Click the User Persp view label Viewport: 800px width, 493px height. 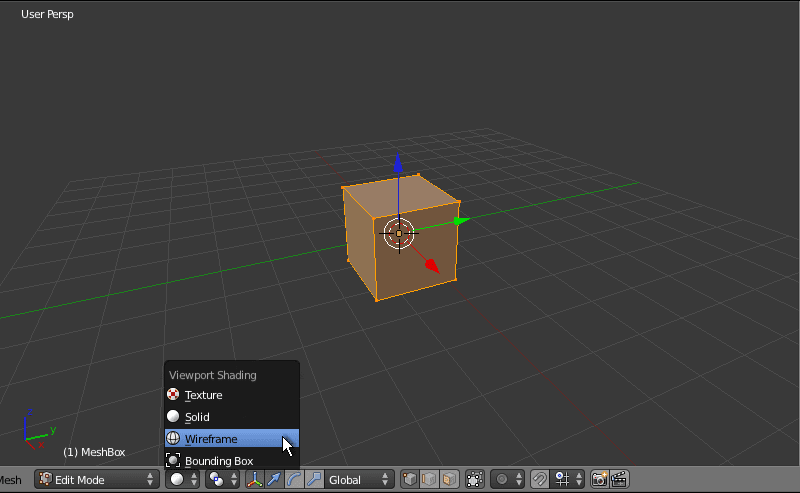(x=47, y=14)
